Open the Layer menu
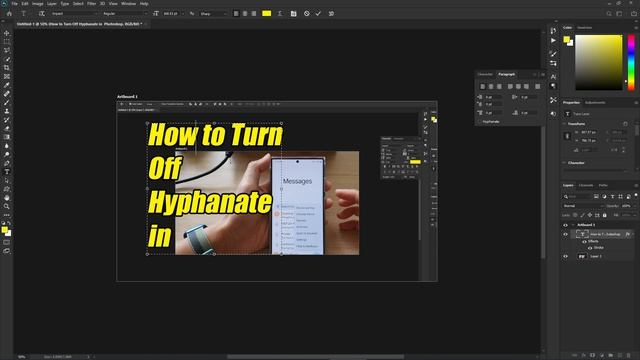Screen dimensions: 640x360 tap(52, 4)
